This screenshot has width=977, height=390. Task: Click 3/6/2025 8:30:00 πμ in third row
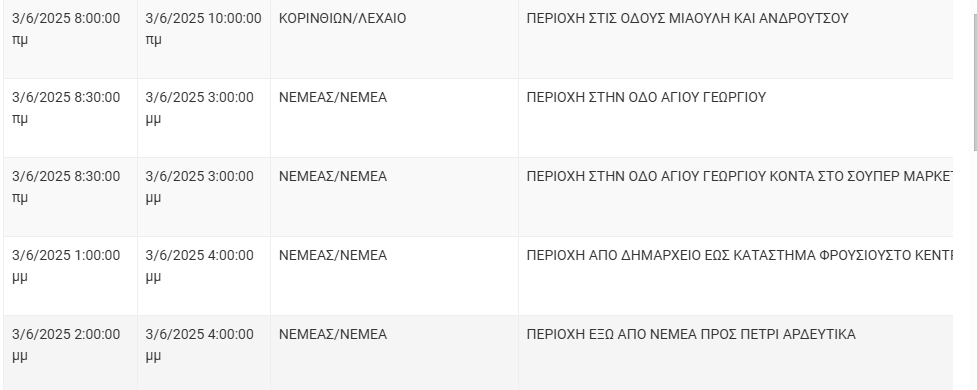tap(66, 187)
